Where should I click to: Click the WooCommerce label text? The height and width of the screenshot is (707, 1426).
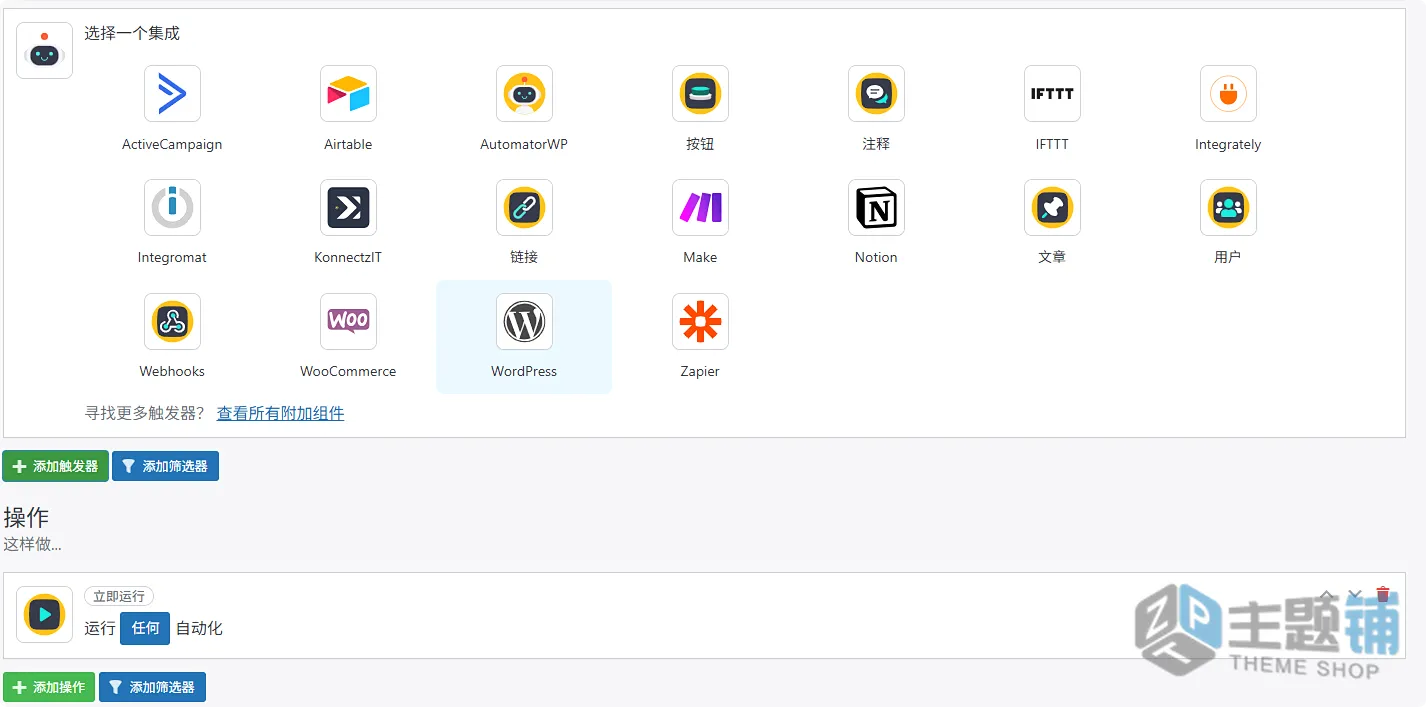(348, 371)
